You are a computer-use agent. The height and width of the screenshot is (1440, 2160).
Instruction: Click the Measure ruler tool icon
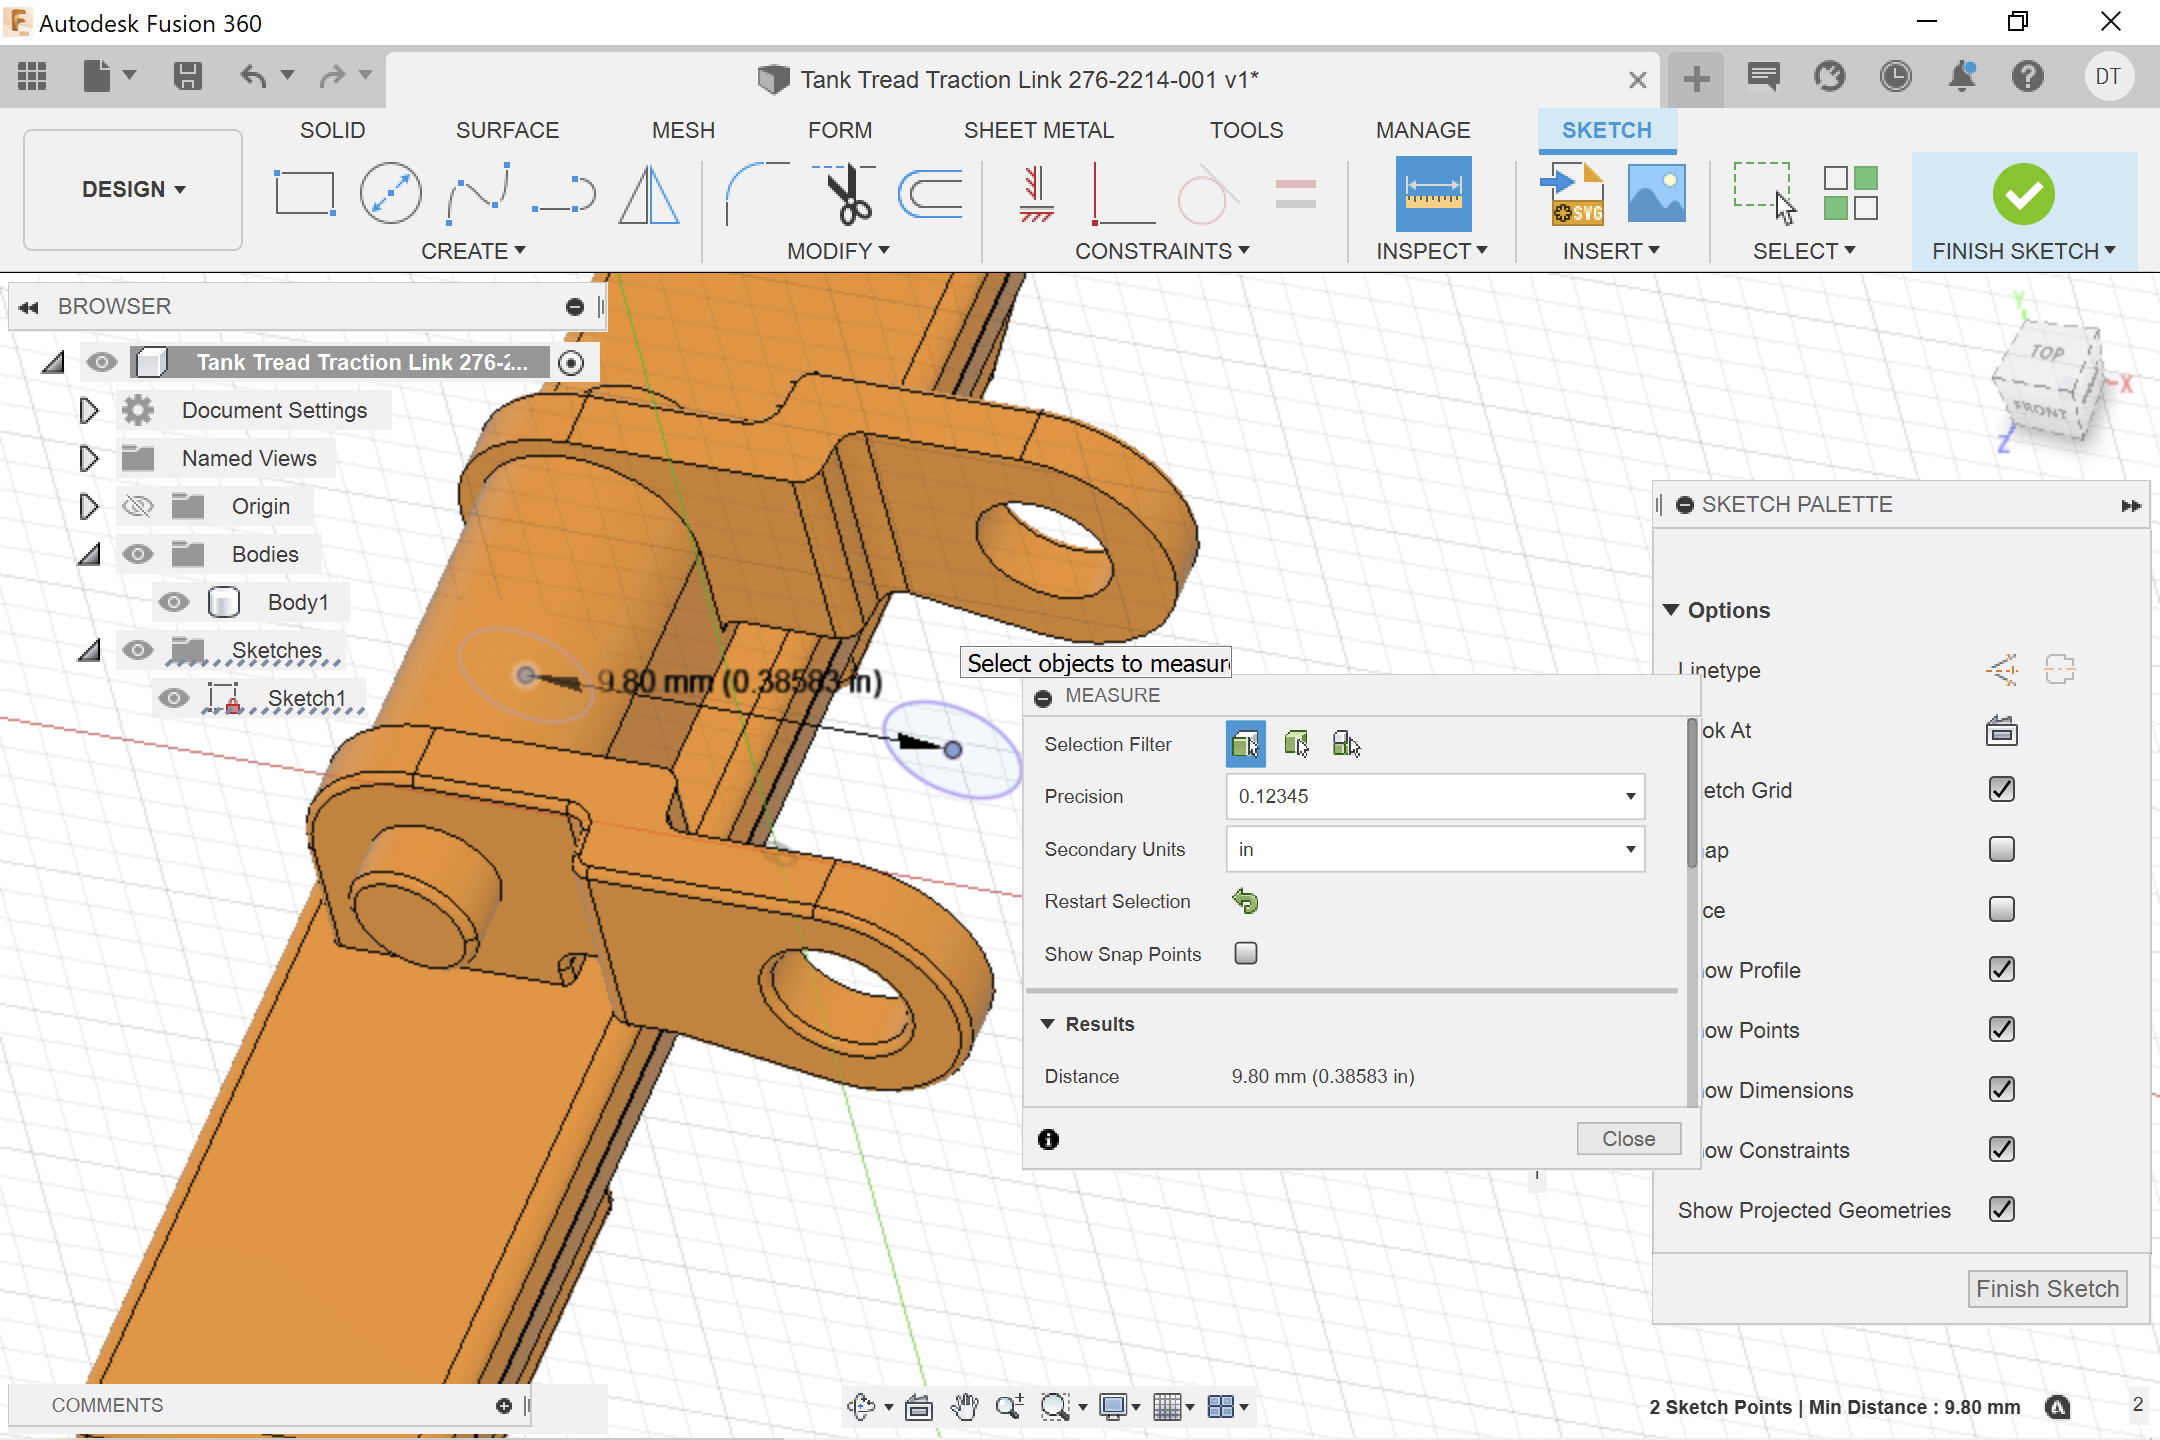[1432, 193]
